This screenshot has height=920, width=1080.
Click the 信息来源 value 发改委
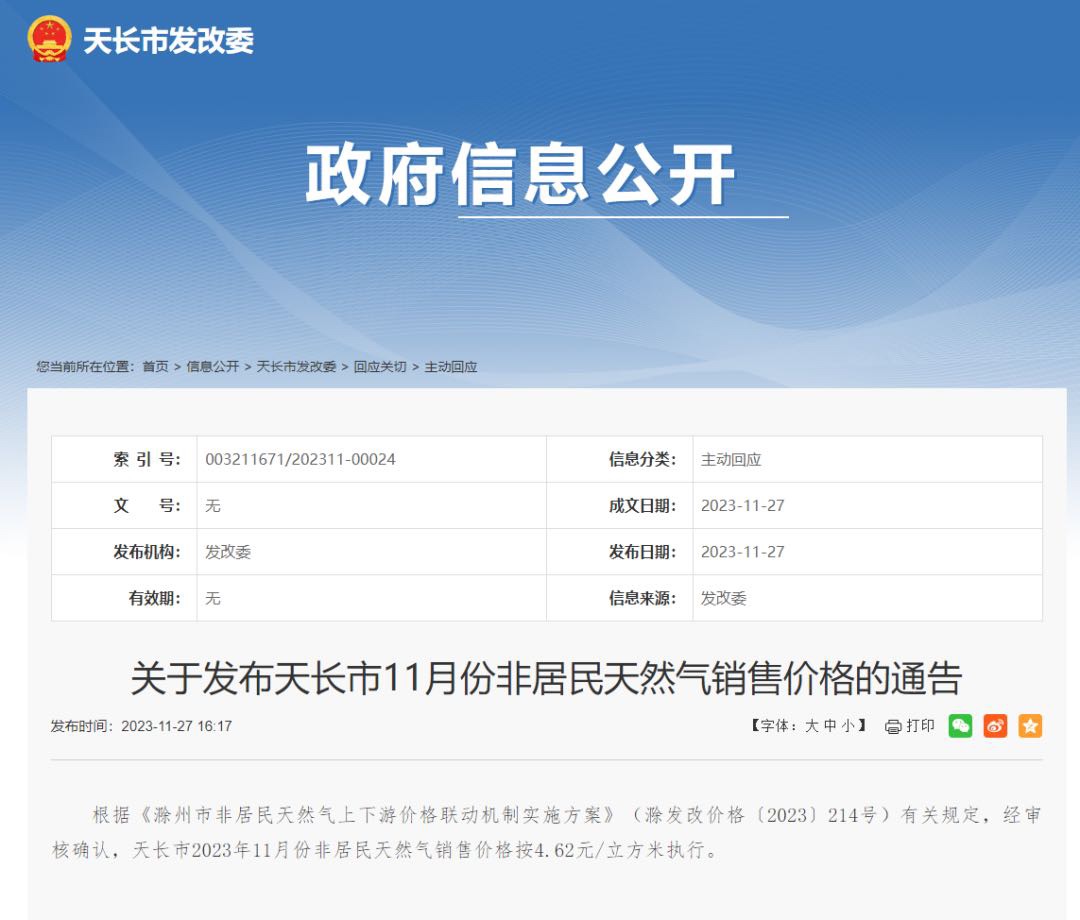pyautogui.click(x=724, y=598)
